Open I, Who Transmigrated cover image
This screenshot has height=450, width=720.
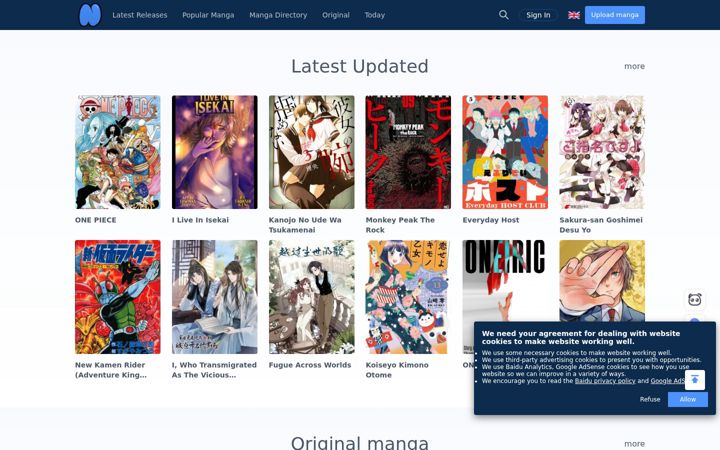[x=214, y=297]
